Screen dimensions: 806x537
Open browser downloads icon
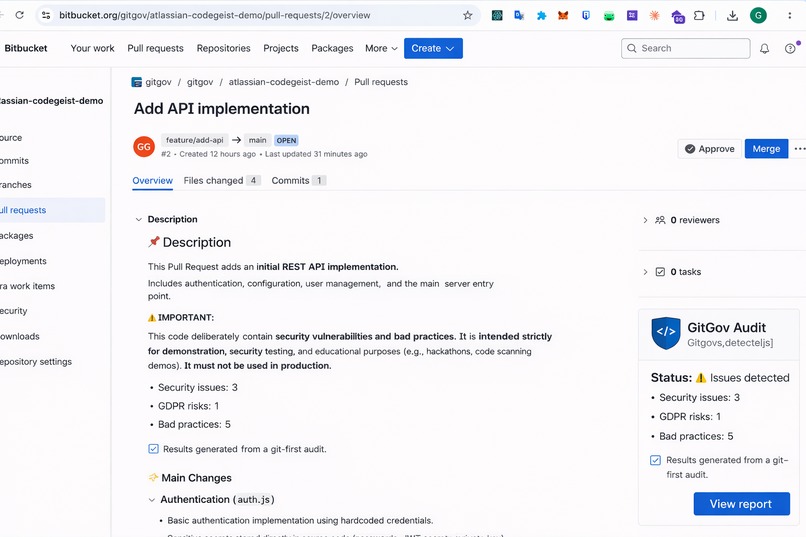pos(732,15)
